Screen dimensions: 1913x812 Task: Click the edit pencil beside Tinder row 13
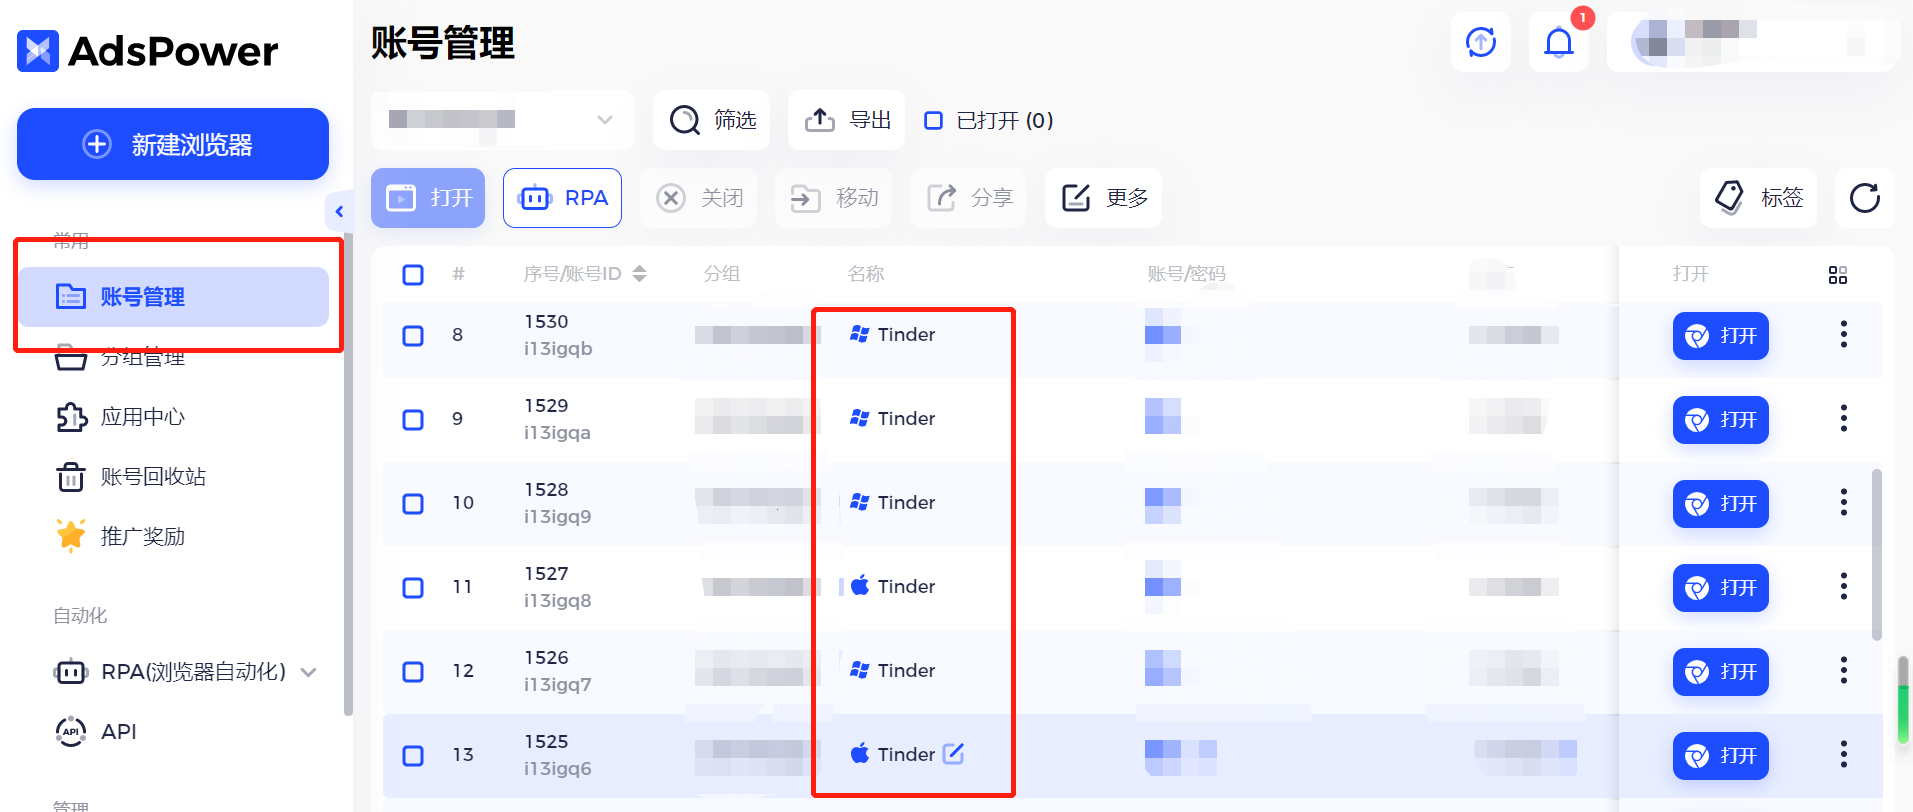pos(954,754)
